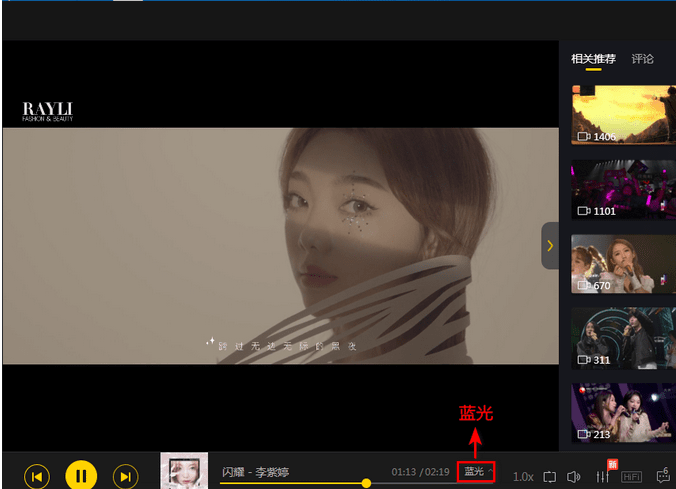Toggle the HiFi sound mode

tap(631, 477)
